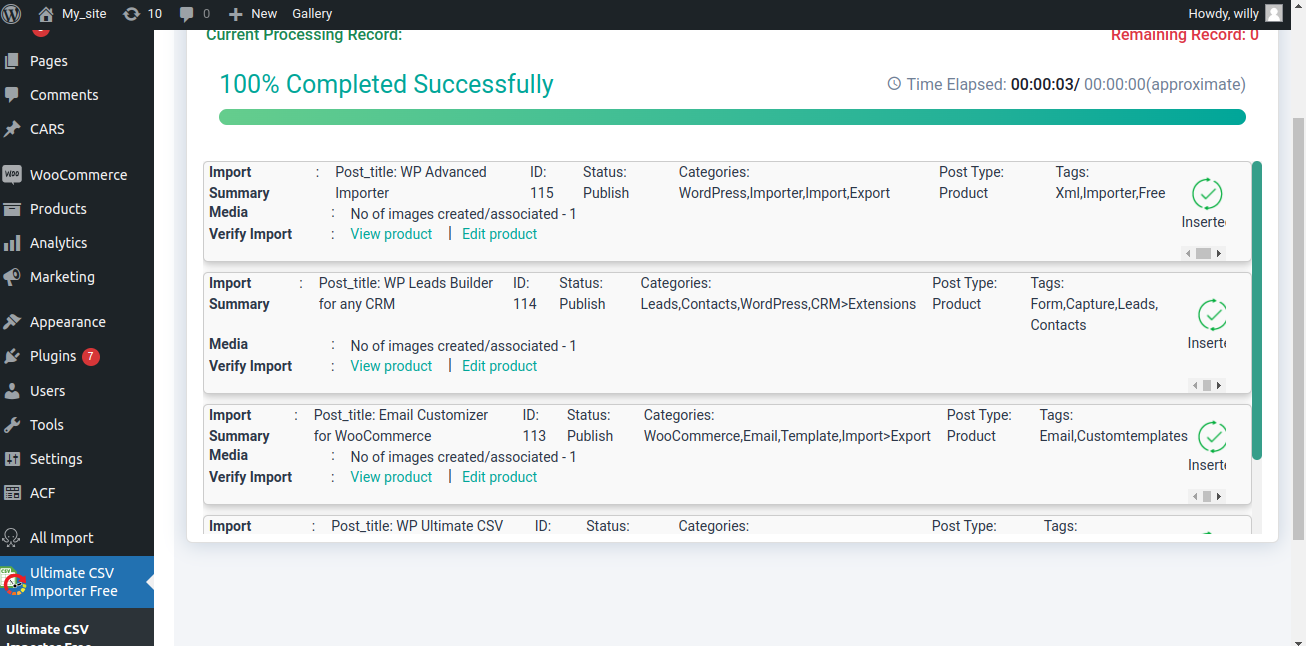Edit product for WP Leads Builder
Screen dimensions: 1306x646
click(x=500, y=366)
